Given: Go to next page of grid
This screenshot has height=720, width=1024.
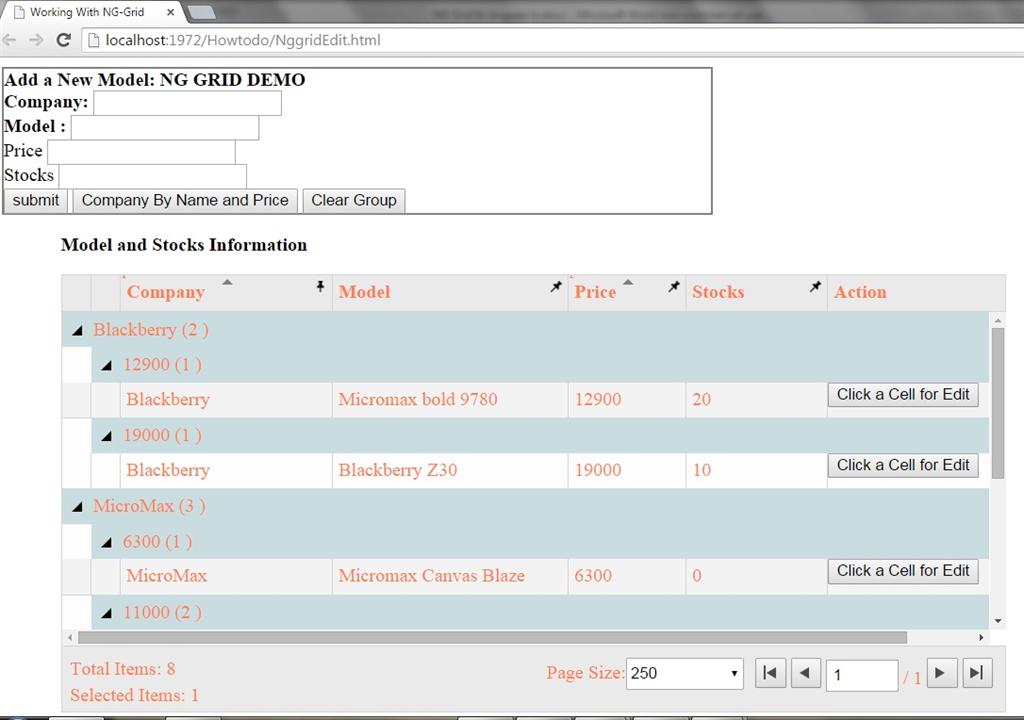Looking at the screenshot, I should point(940,674).
